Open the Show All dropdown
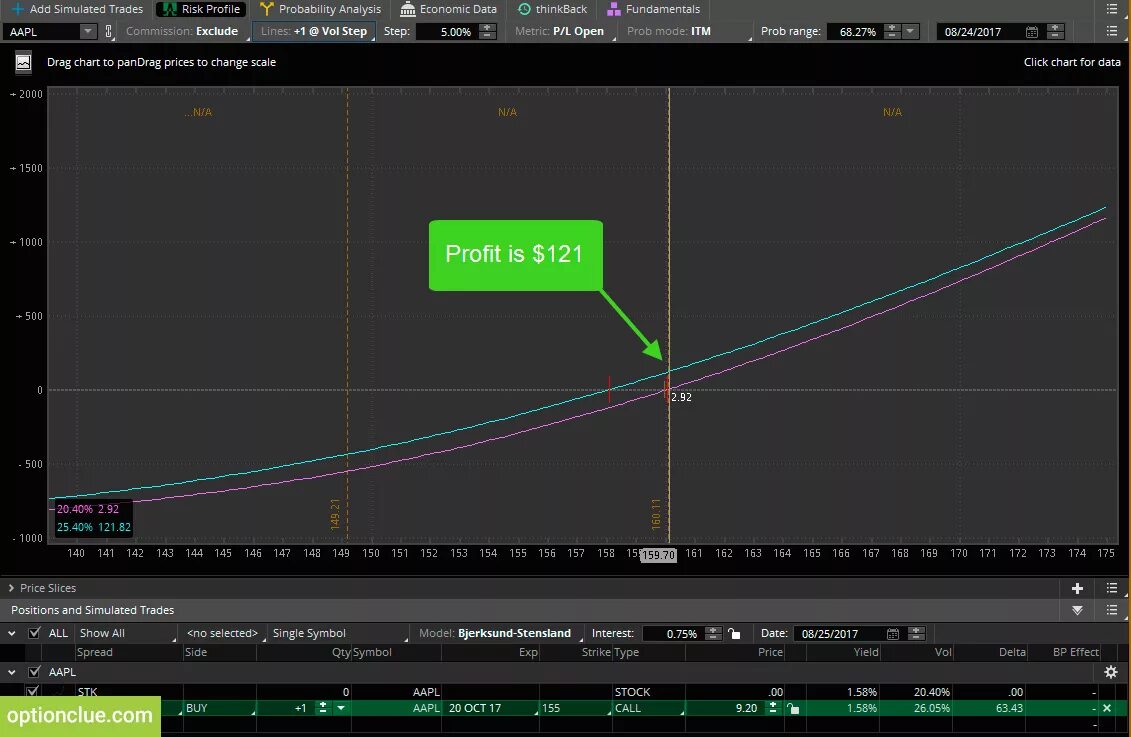1131x737 pixels. [126, 633]
